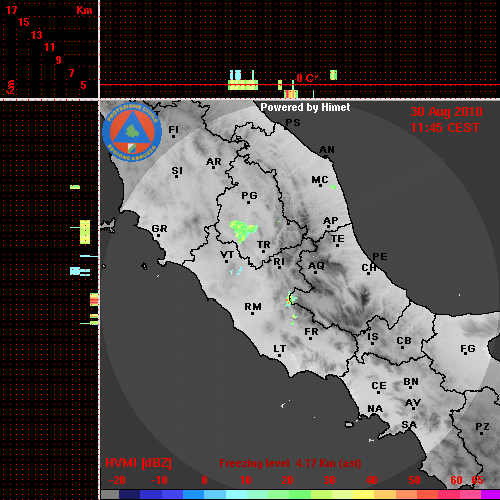Click the PE city label
The height and width of the screenshot is (500, 500).
[380, 256]
